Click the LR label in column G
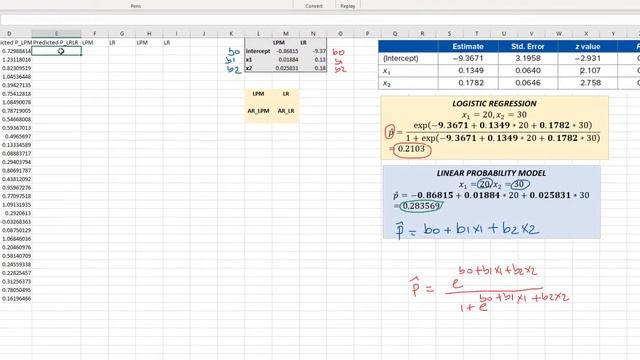Screen dimensions: 640x360 112,42
